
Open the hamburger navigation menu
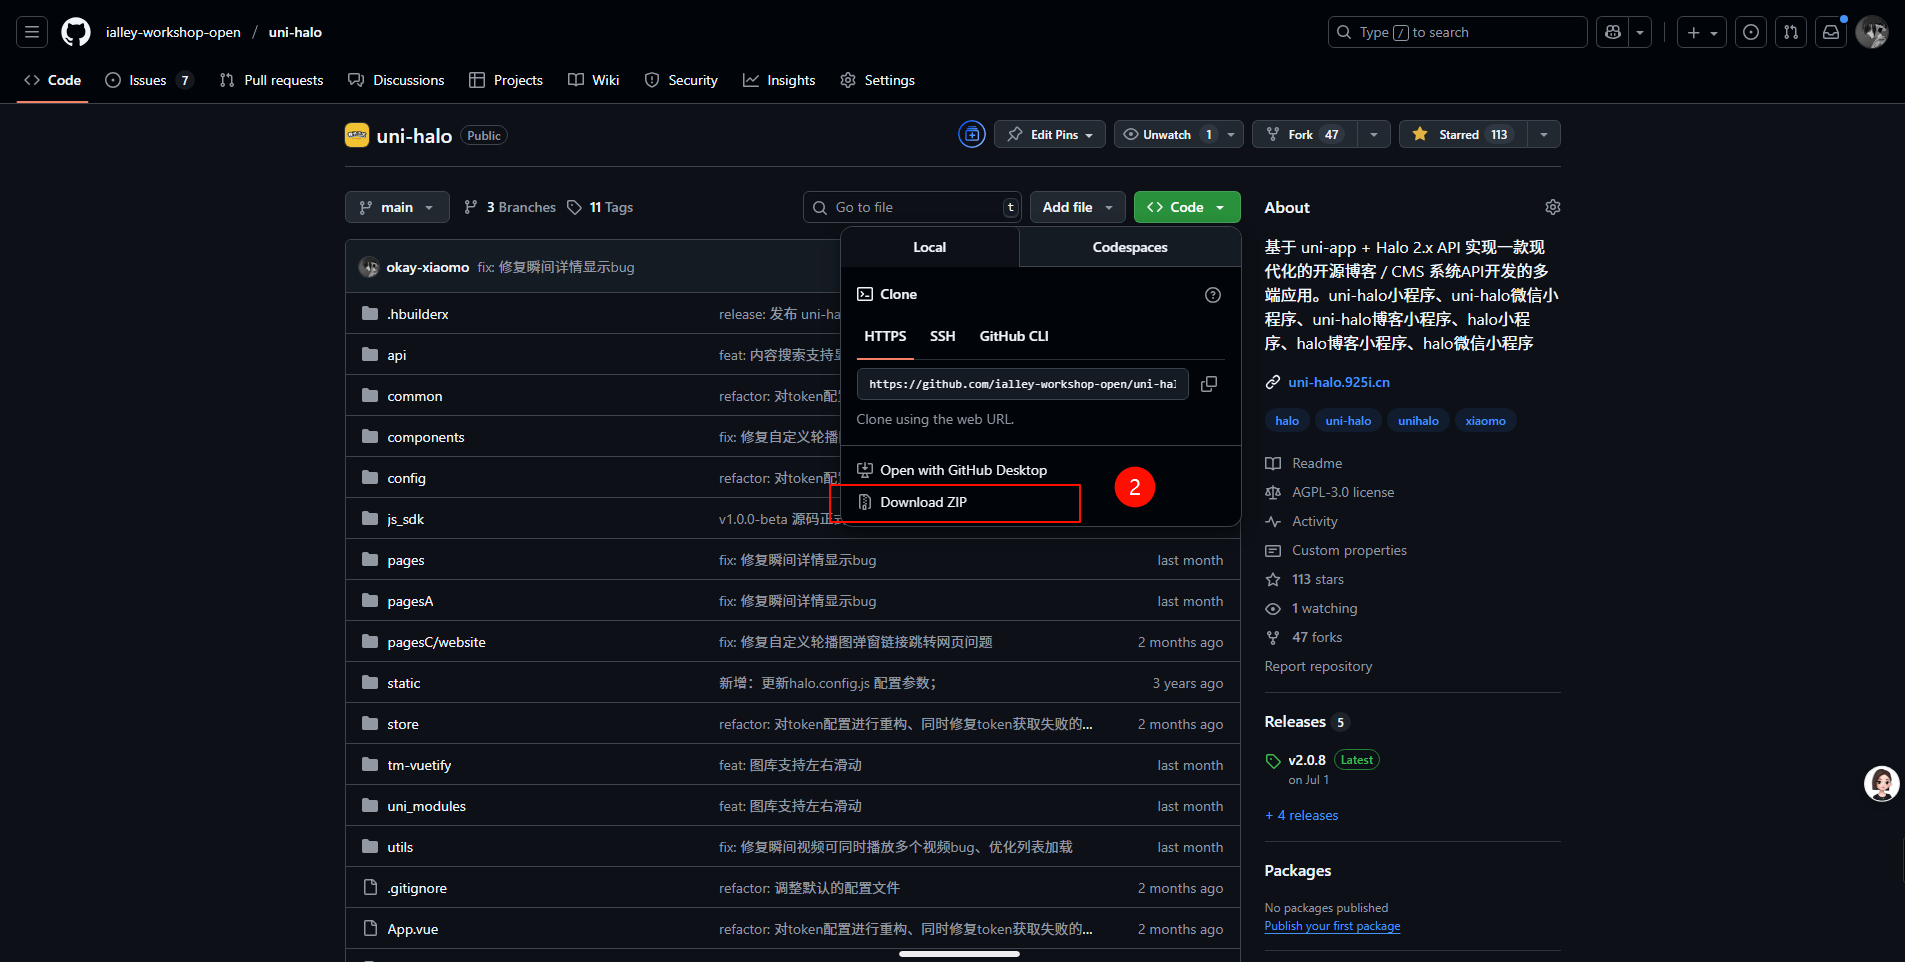pos(32,32)
